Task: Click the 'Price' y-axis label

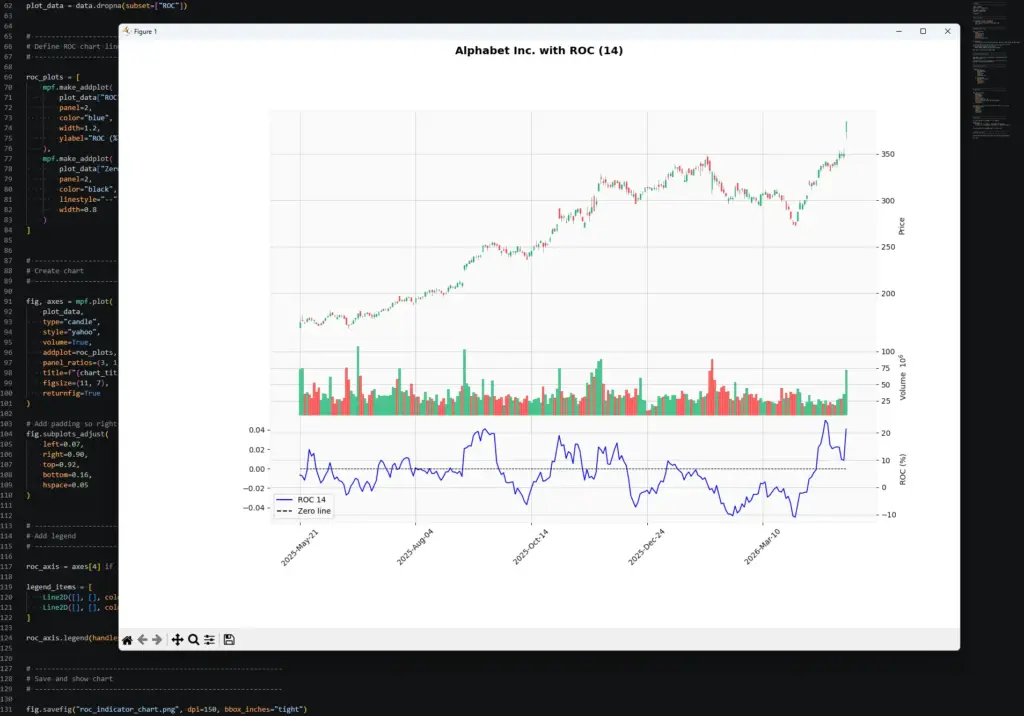Action: 902,226
